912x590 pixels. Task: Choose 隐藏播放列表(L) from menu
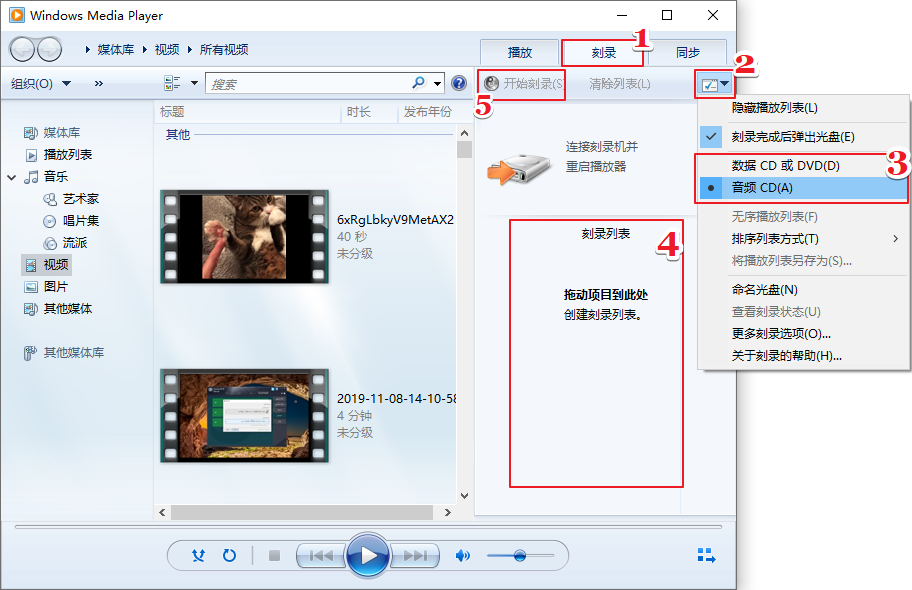(x=803, y=108)
